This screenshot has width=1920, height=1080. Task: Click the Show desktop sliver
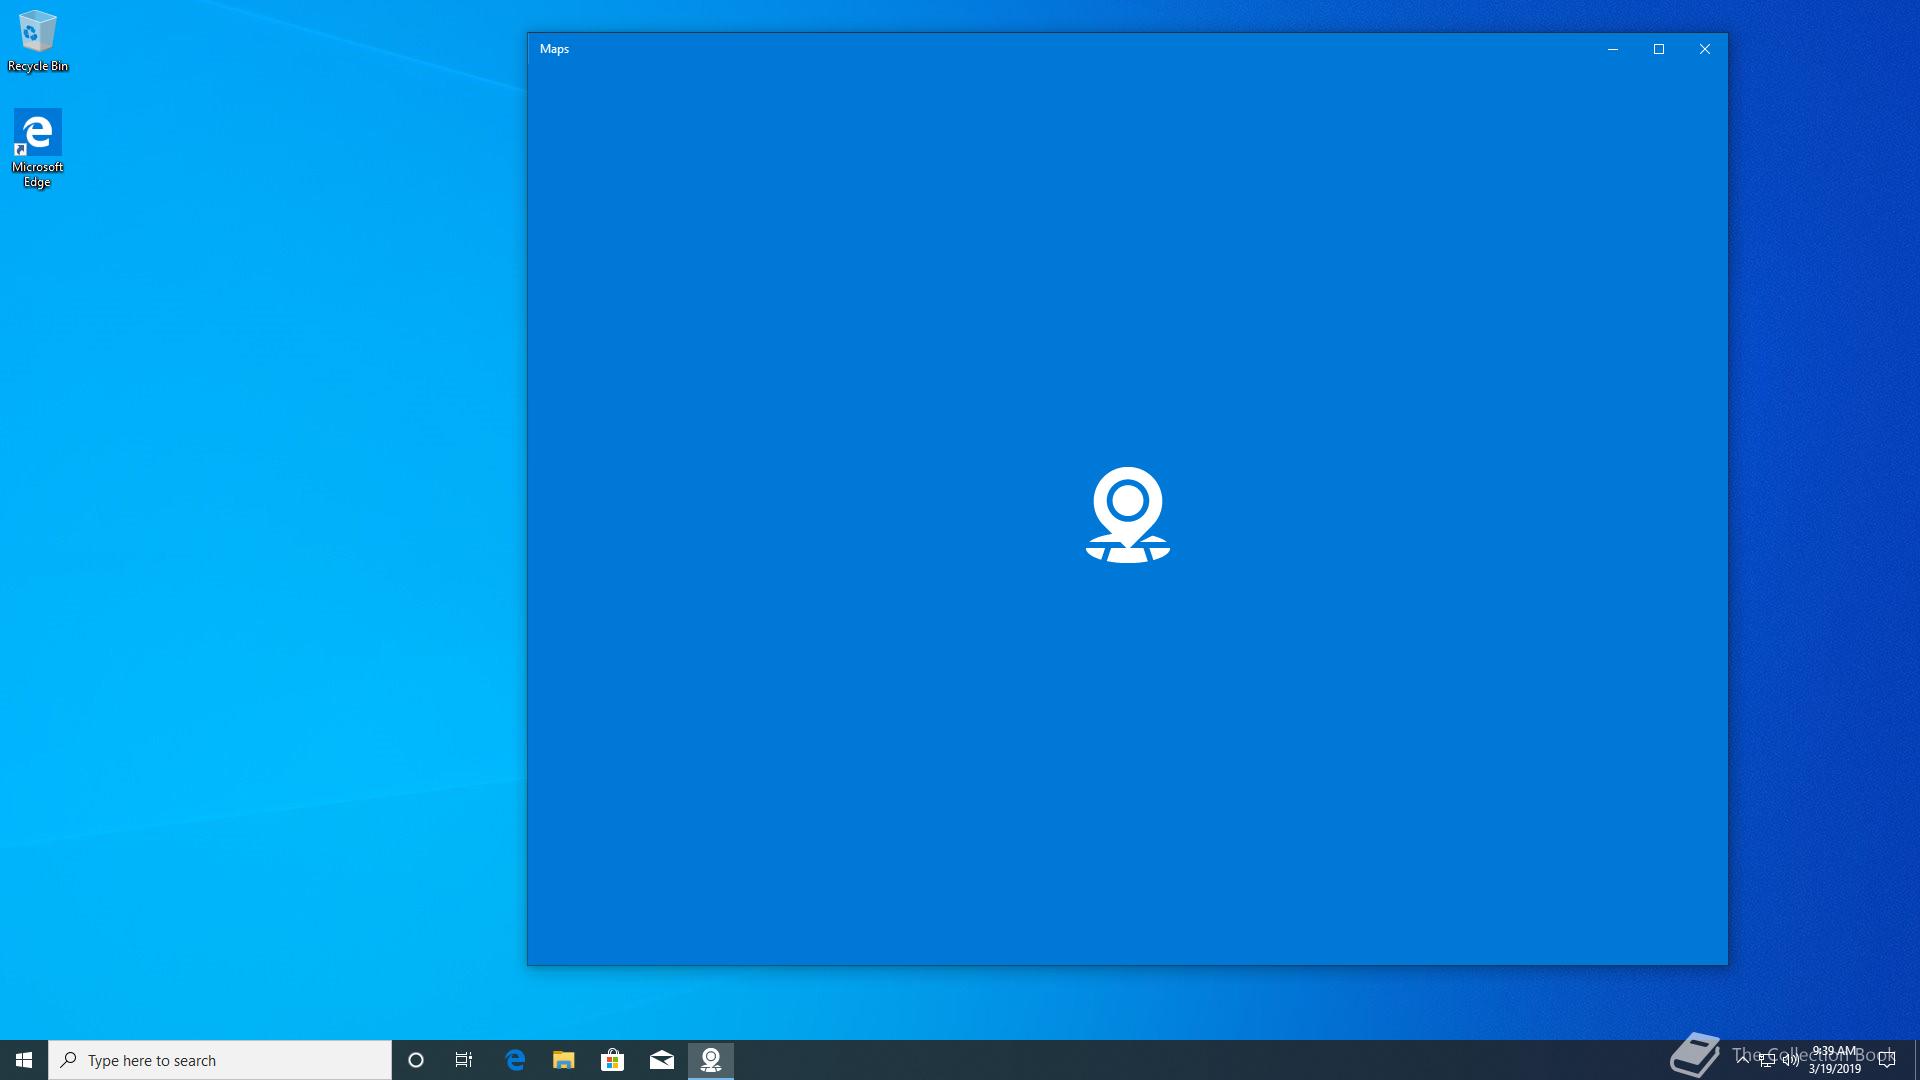pos(1916,1060)
